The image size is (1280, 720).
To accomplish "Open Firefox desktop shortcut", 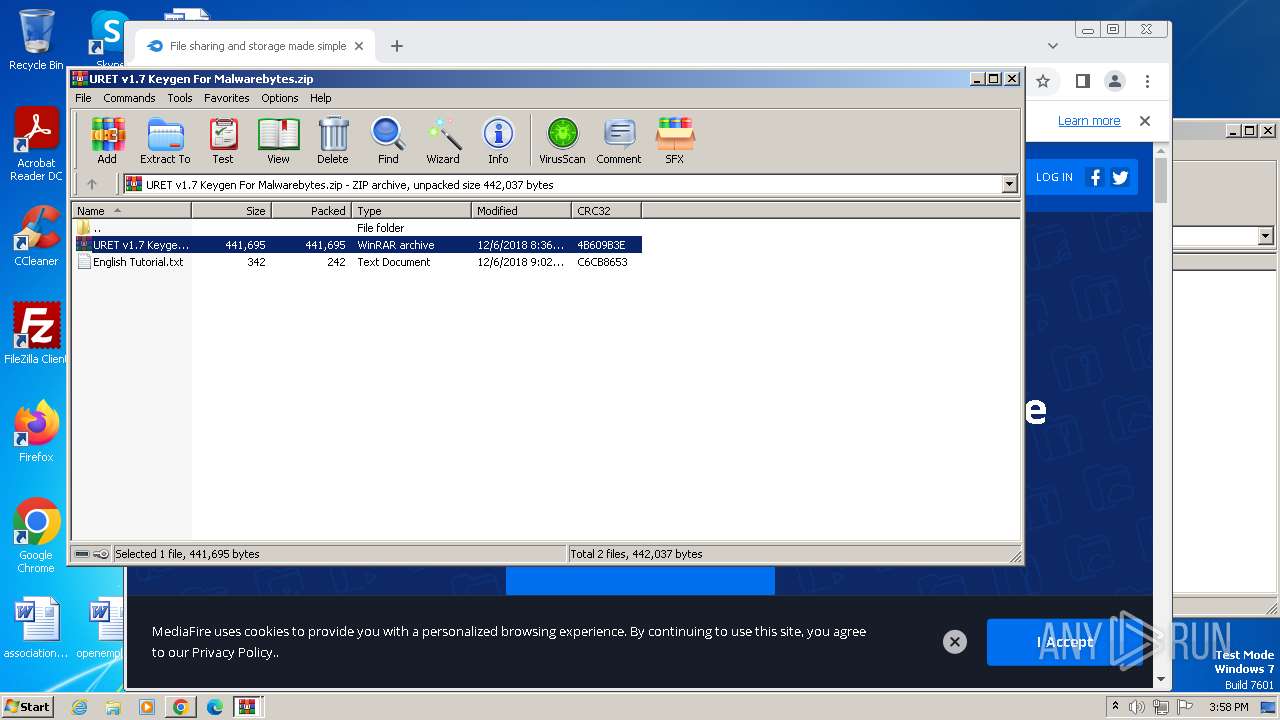I will point(36,432).
